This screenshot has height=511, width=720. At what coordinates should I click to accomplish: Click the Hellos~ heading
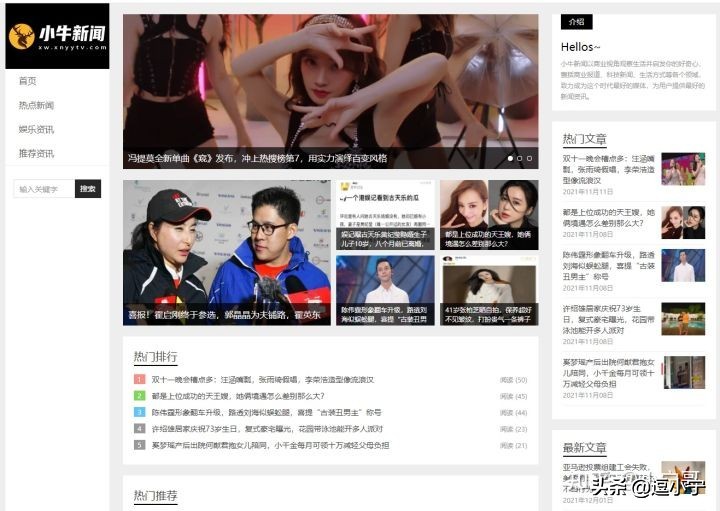[x=580, y=47]
